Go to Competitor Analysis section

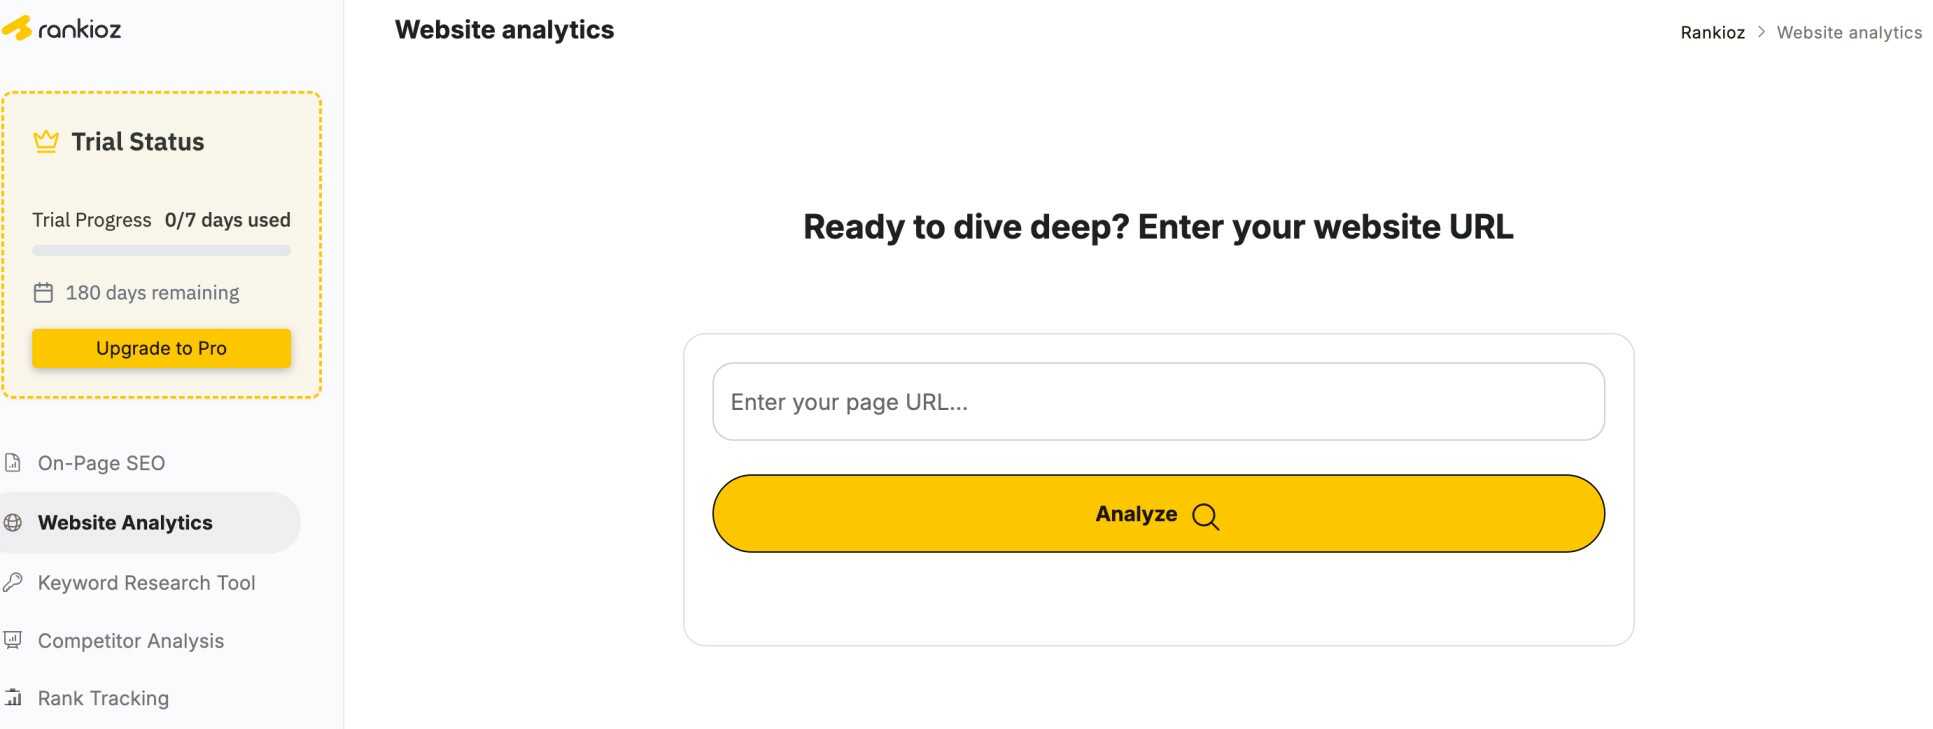click(x=130, y=641)
